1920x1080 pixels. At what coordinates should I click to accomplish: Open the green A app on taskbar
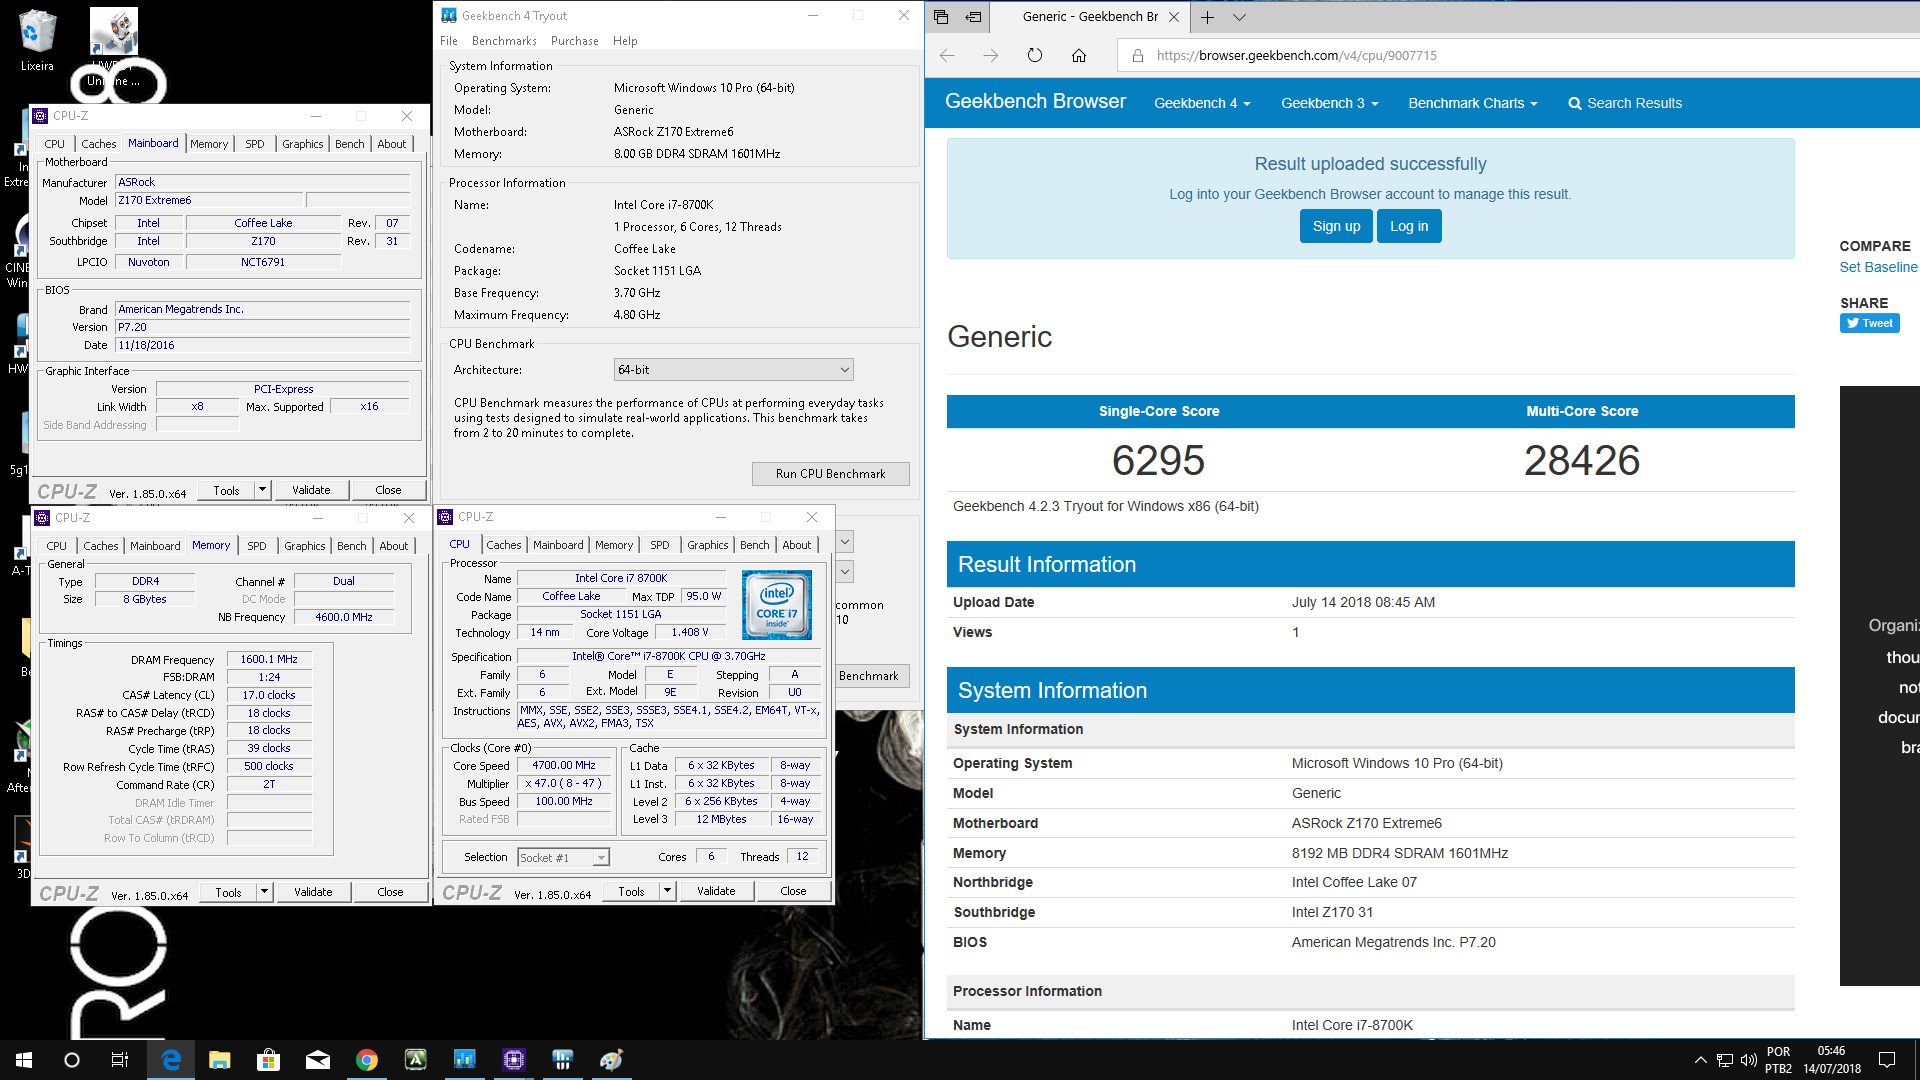pos(416,1060)
